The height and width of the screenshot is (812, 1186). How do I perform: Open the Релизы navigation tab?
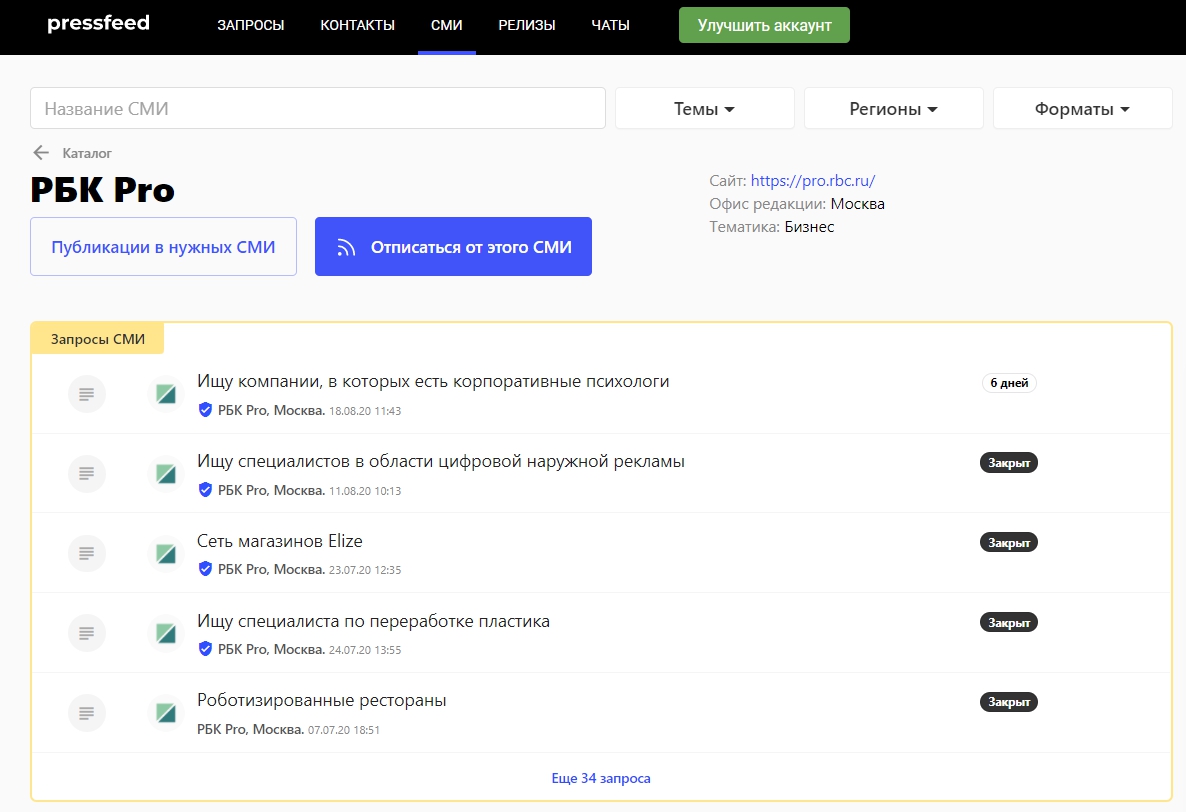click(x=526, y=25)
